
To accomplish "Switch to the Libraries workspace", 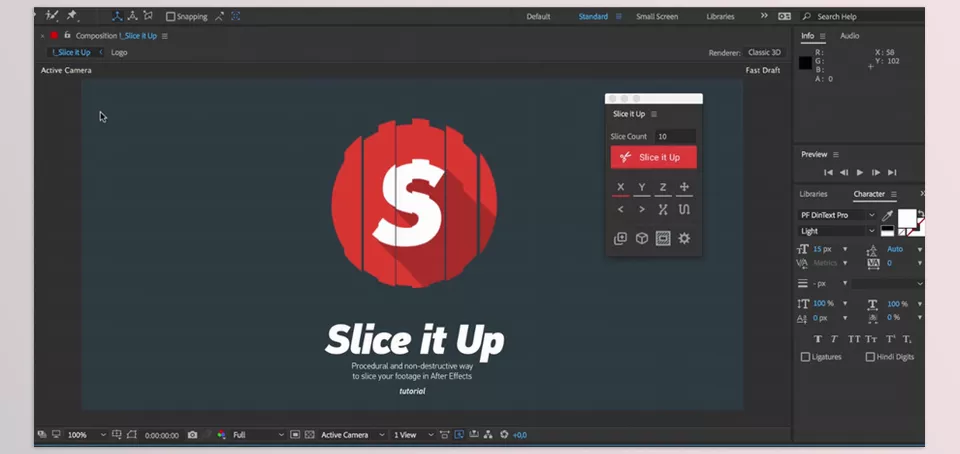I will click(720, 17).
